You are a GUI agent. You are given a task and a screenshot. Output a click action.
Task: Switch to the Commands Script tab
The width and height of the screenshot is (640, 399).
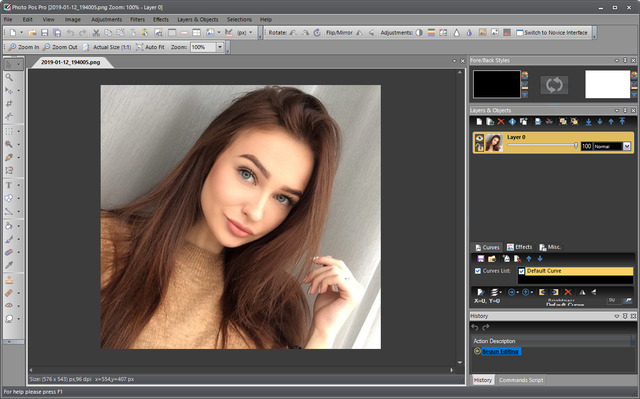[x=521, y=380]
